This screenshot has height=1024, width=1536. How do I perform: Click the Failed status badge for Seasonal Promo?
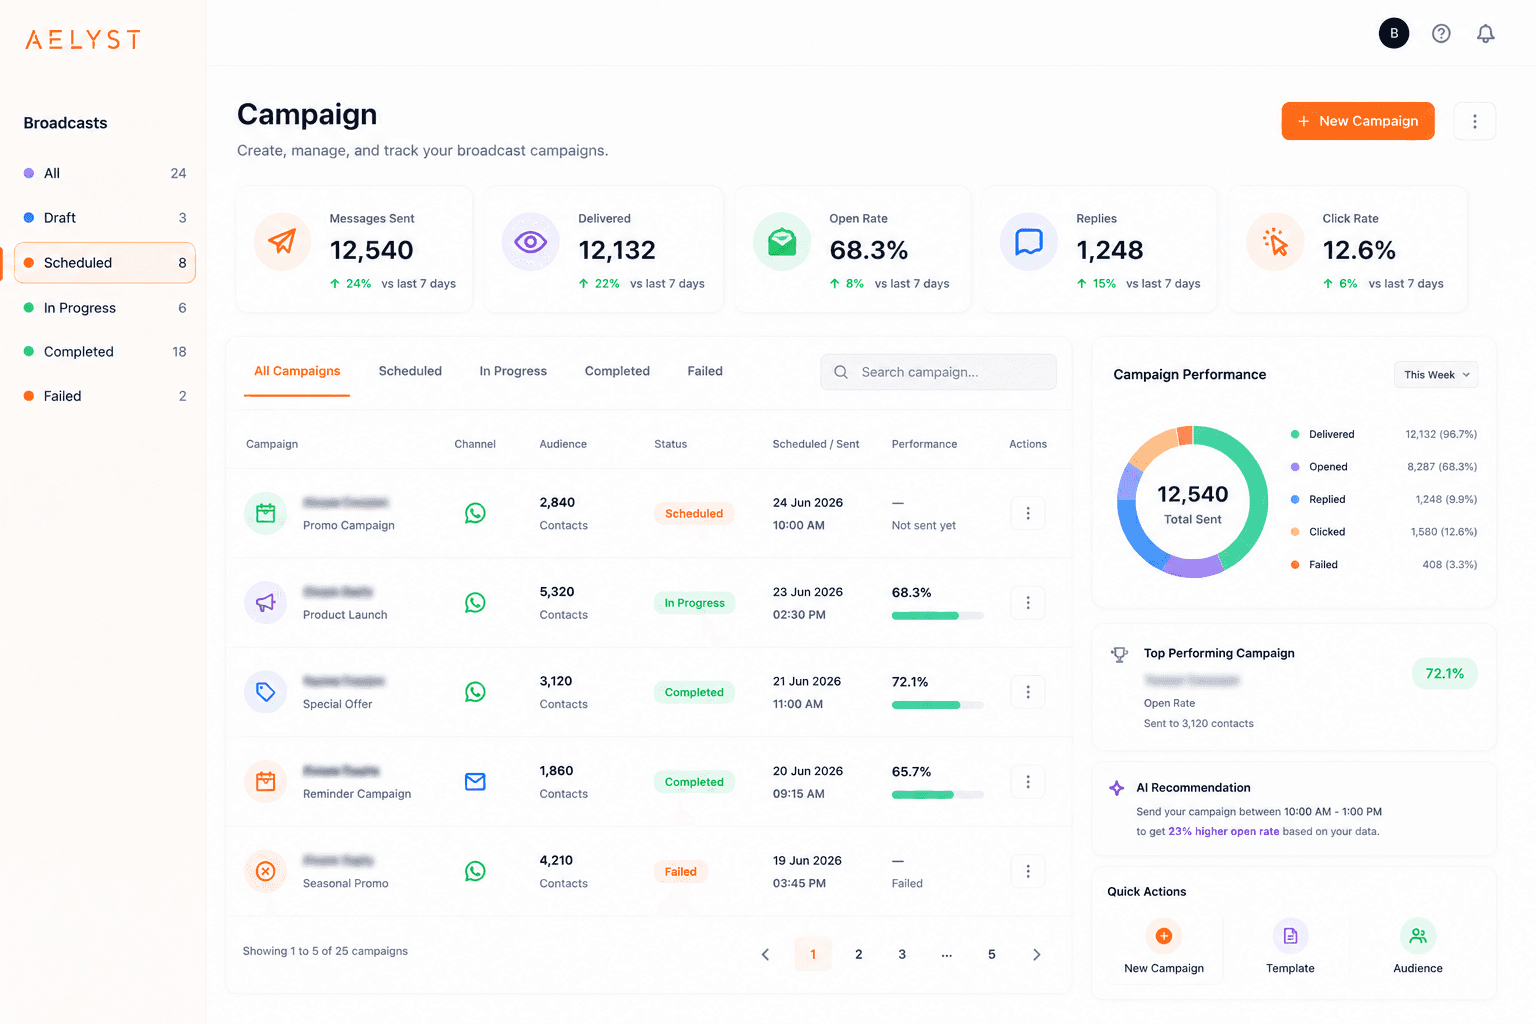pyautogui.click(x=681, y=872)
